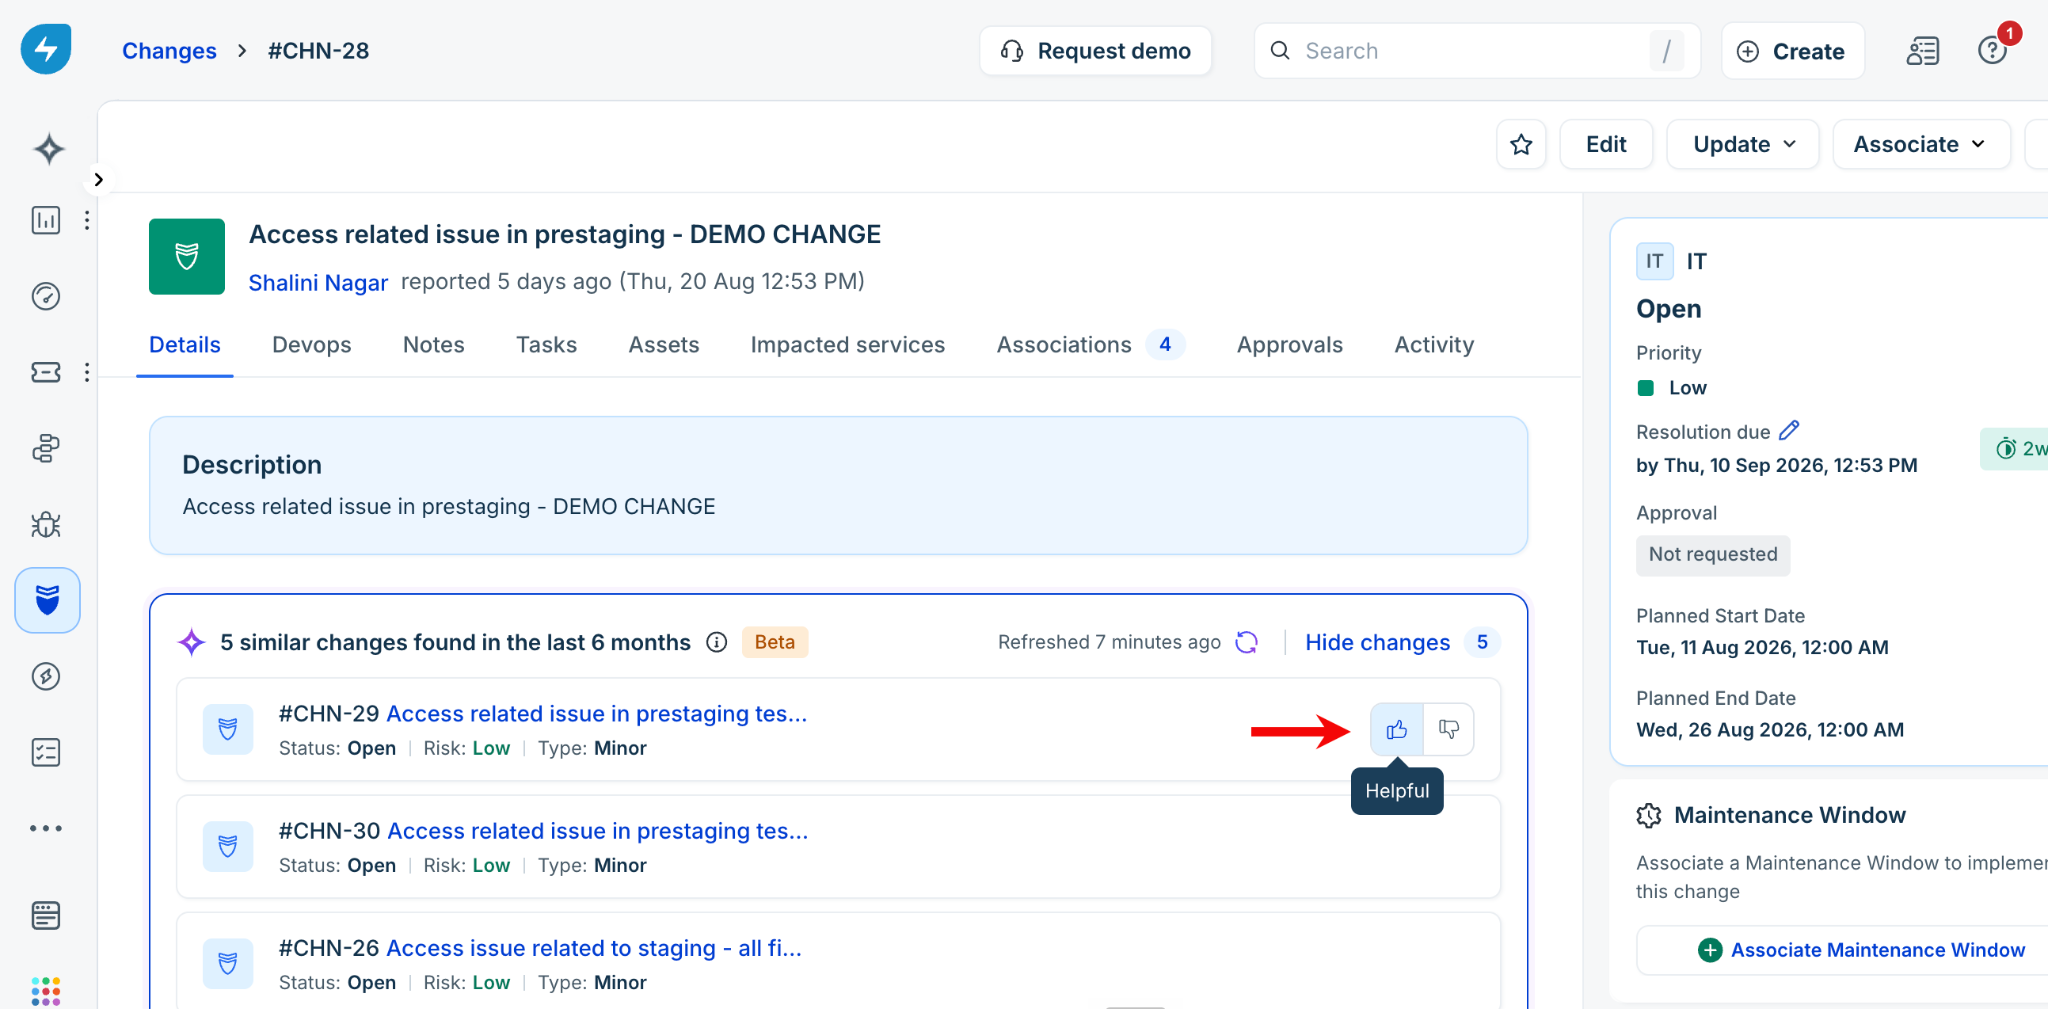Click the green Low priority swatch
Screen dimensions: 2048x1009
click(x=1645, y=388)
